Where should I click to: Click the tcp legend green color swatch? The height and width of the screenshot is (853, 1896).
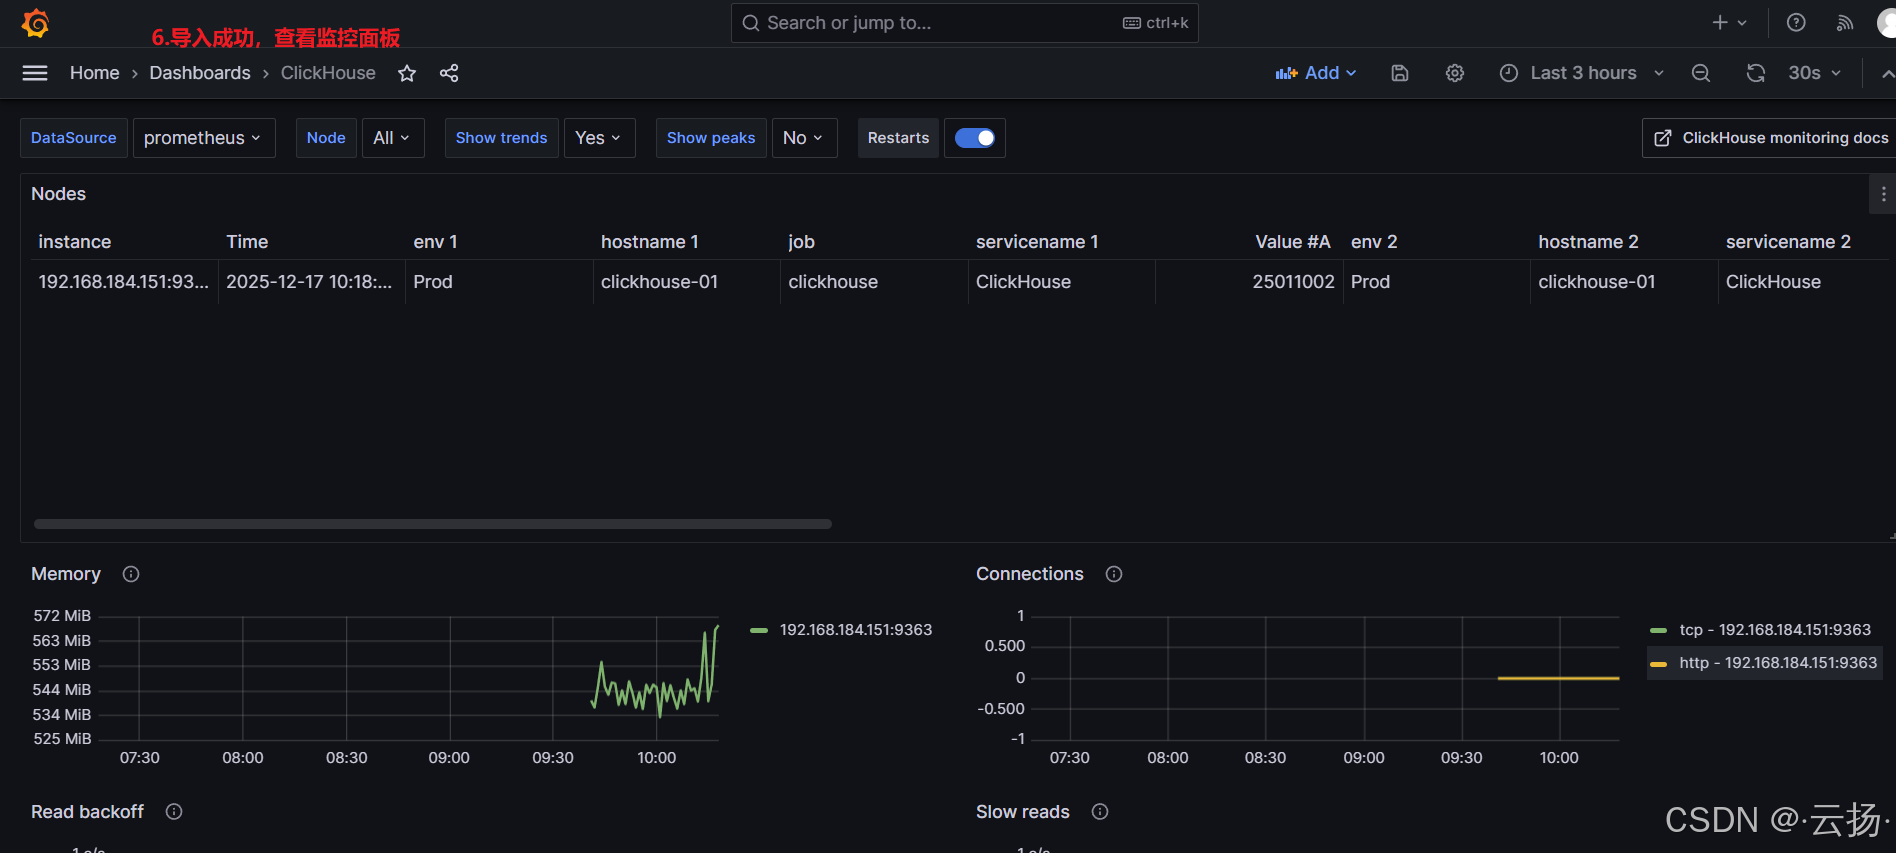pos(1658,630)
